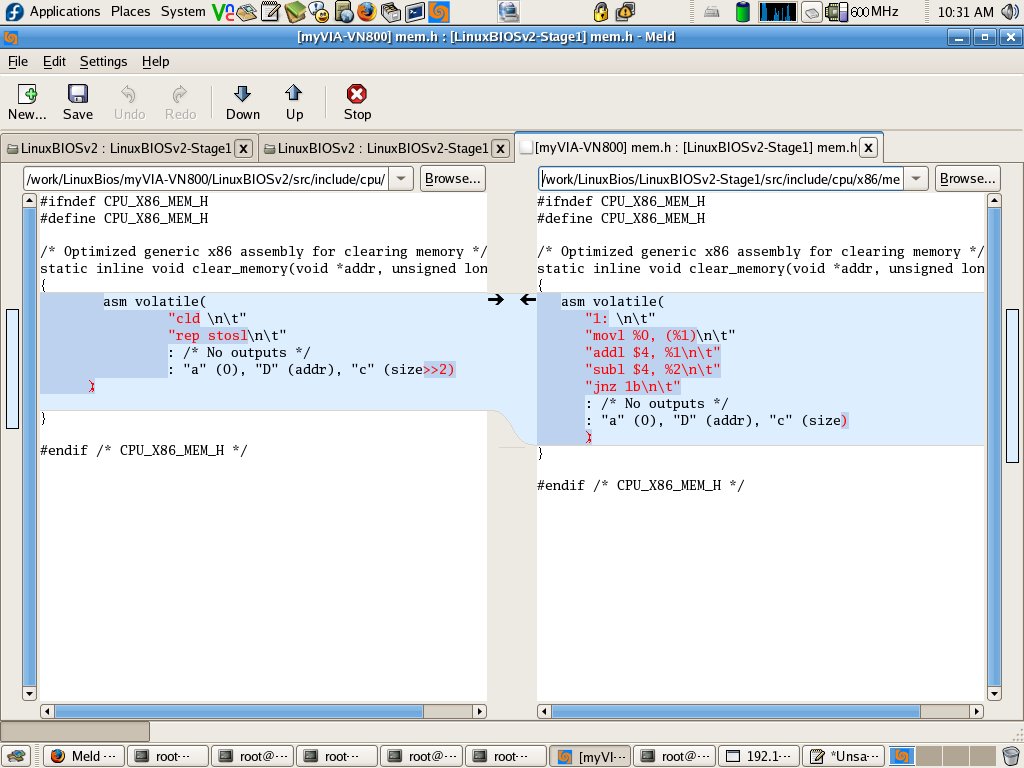Close the first LinuxBIOSv2 tab
Image resolution: width=1024 pixels, height=768 pixels.
click(243, 149)
